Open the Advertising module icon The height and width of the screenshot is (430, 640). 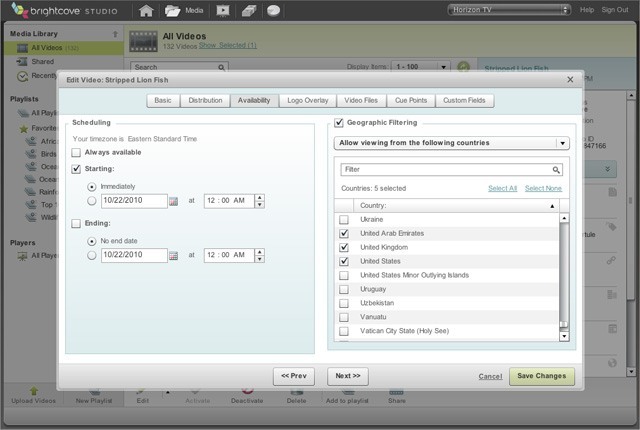[x=249, y=11]
